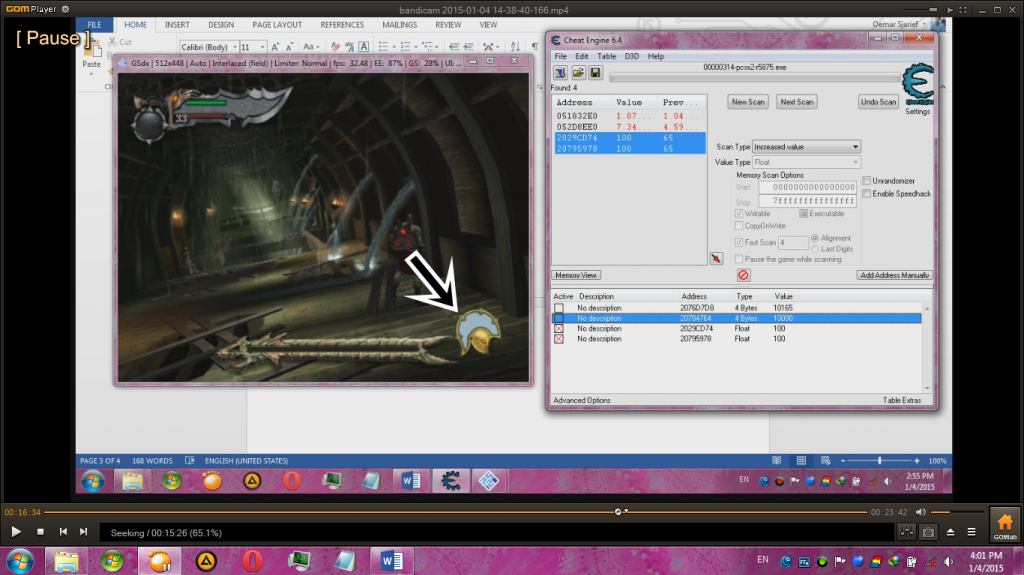Open Asian Layout dropdown in Word ribbon
The height and width of the screenshot is (575, 1024).
[x=490, y=46]
